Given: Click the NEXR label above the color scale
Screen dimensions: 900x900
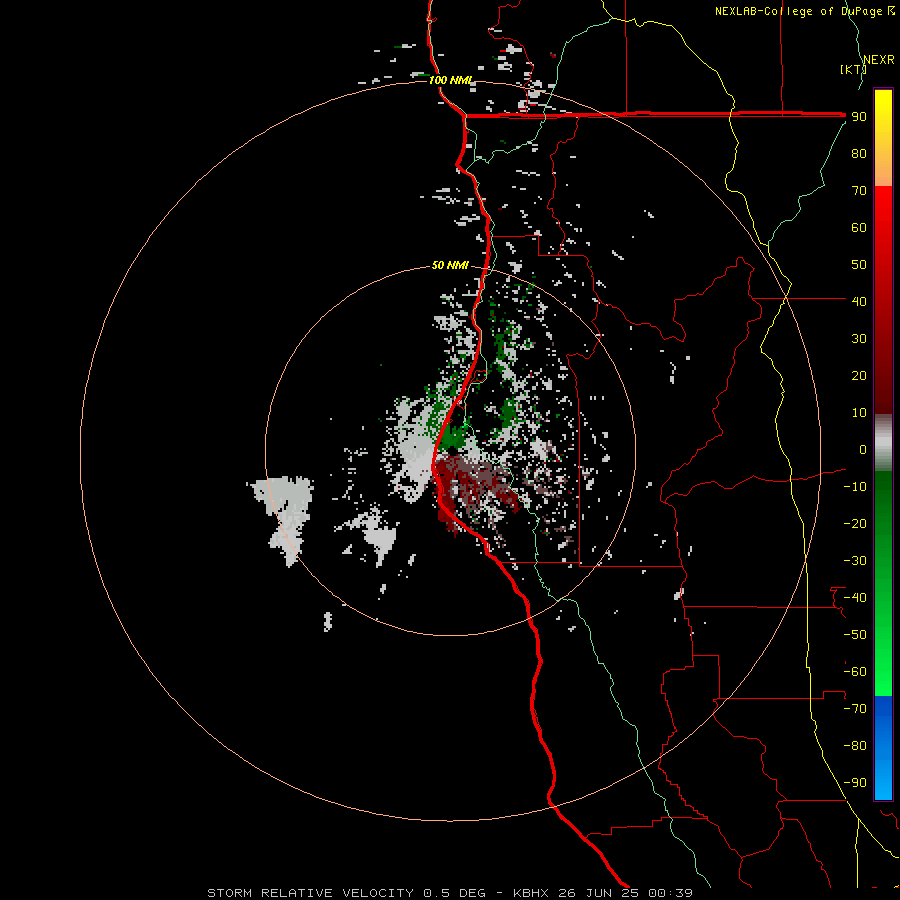Looking at the screenshot, I should [x=879, y=60].
